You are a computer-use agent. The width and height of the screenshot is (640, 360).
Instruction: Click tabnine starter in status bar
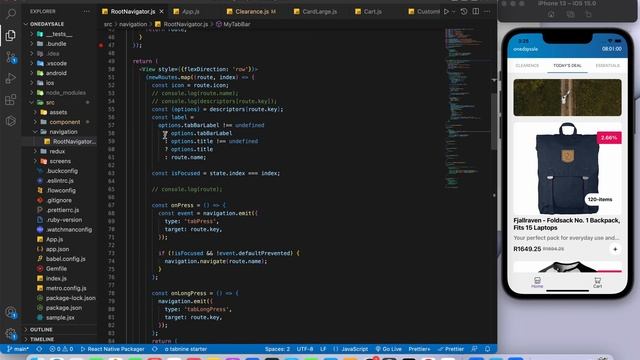pos(186,349)
